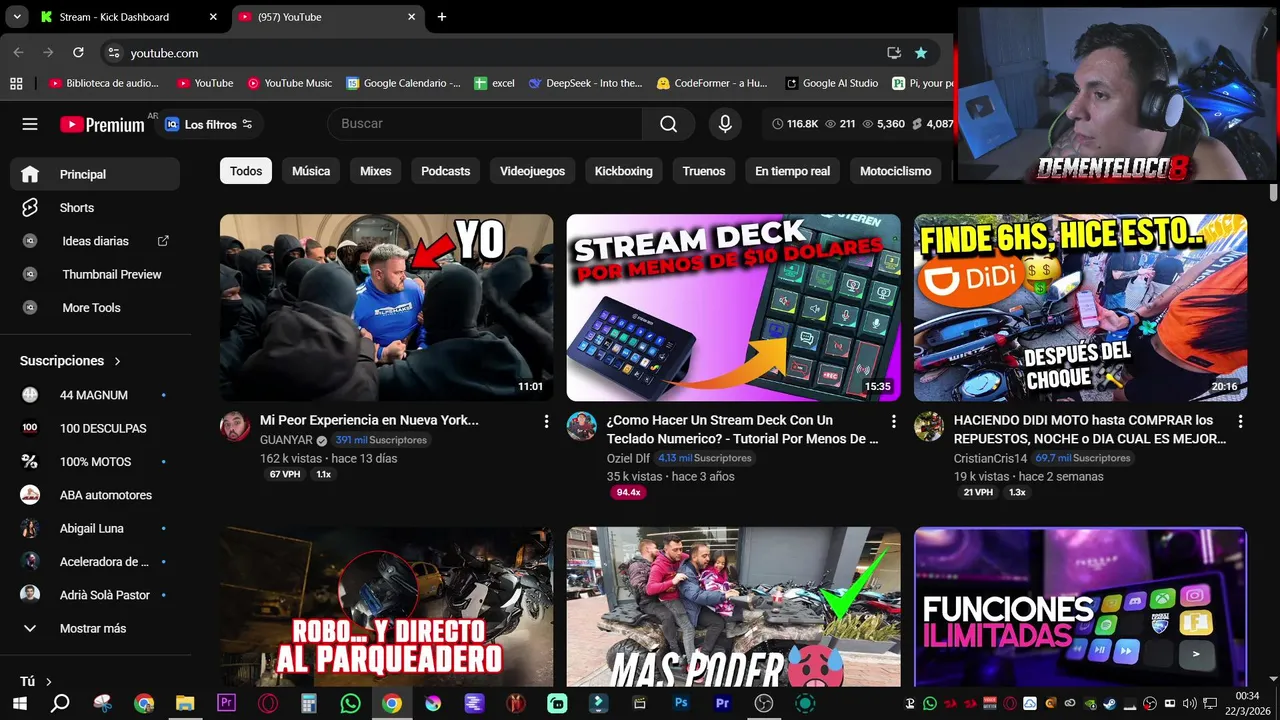This screenshot has width=1280, height=720.
Task: Open Windows Start menu
Action: click(x=18, y=703)
